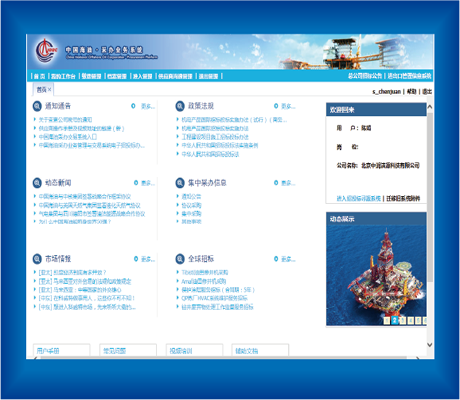This screenshot has width=460, height=400.
Task: Open the 工程建设项目施工招标投标办法 policy link
Action: 215,137
